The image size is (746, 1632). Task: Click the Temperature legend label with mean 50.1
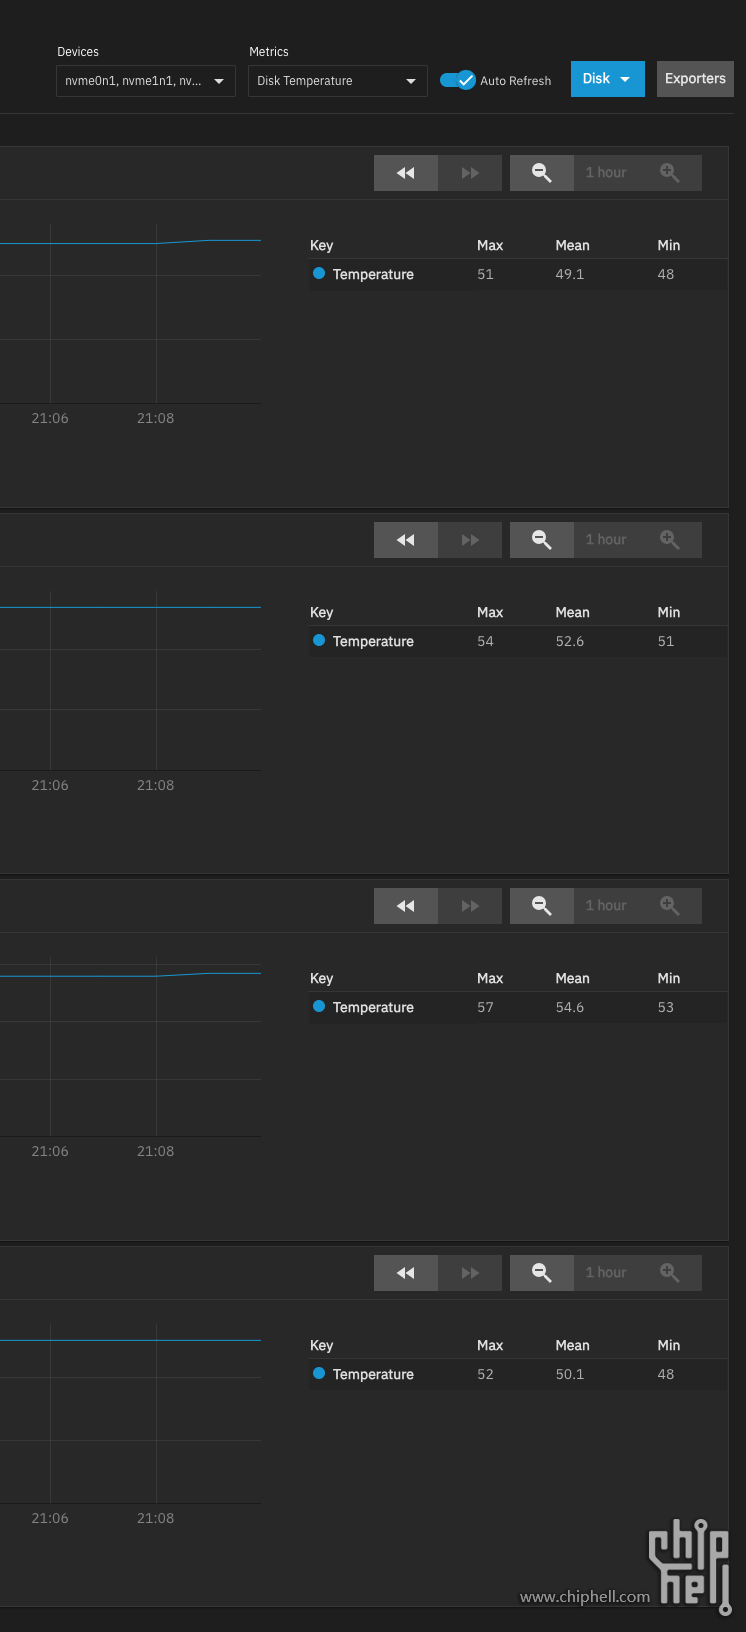[373, 1374]
